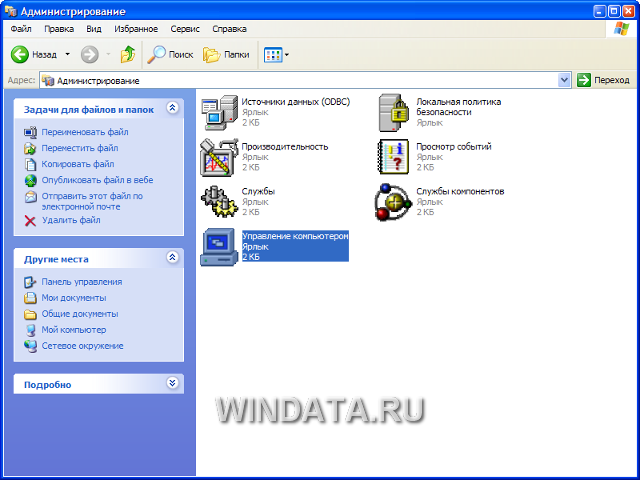Click Переименовать файл link

pyautogui.click(x=85, y=132)
